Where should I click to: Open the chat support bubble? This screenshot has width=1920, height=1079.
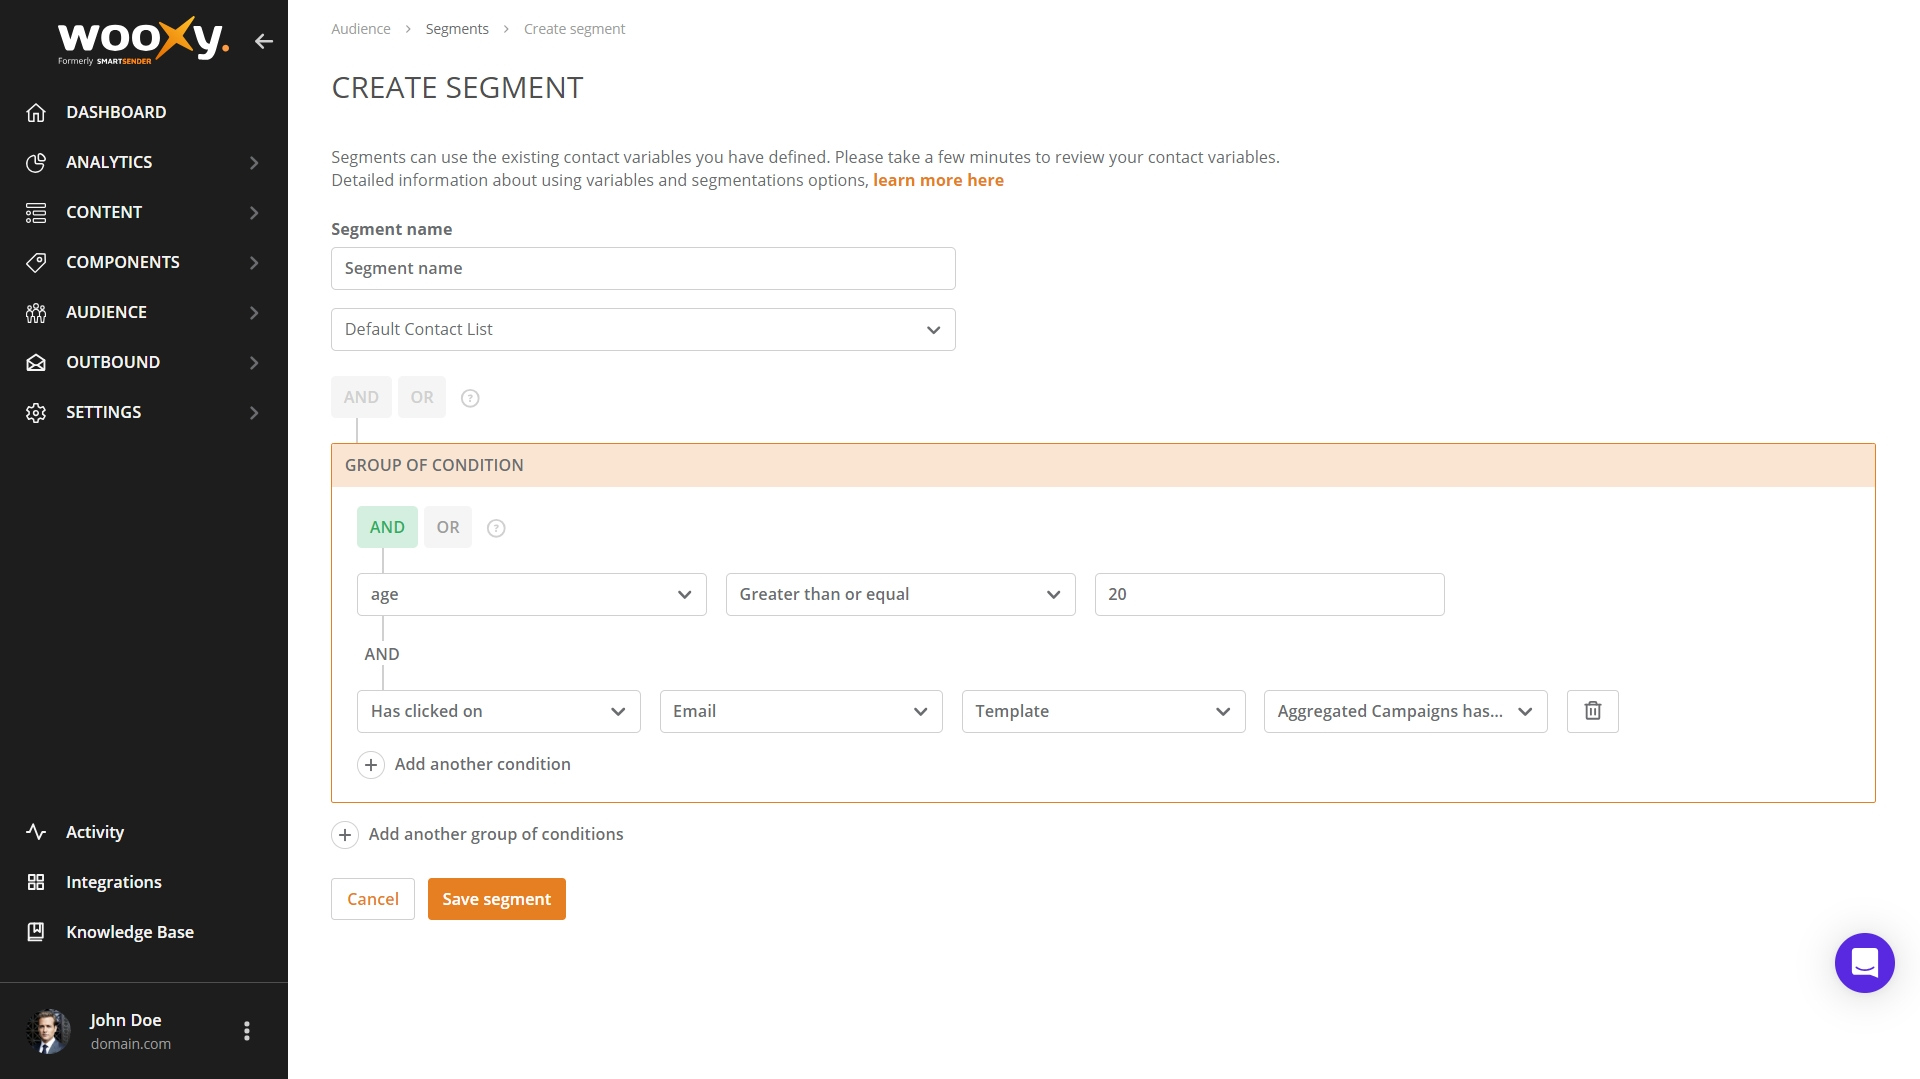pyautogui.click(x=1864, y=963)
